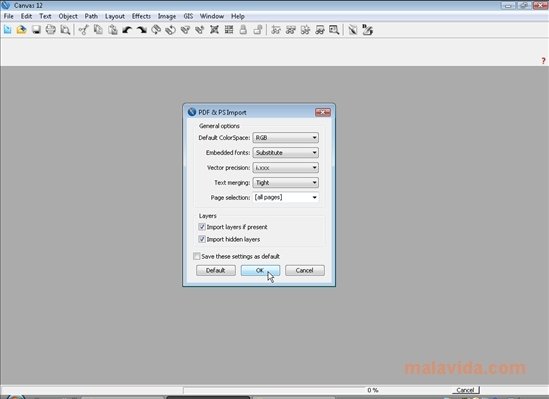Open the Object menu
Image resolution: width=549 pixels, height=399 pixels.
tap(68, 16)
